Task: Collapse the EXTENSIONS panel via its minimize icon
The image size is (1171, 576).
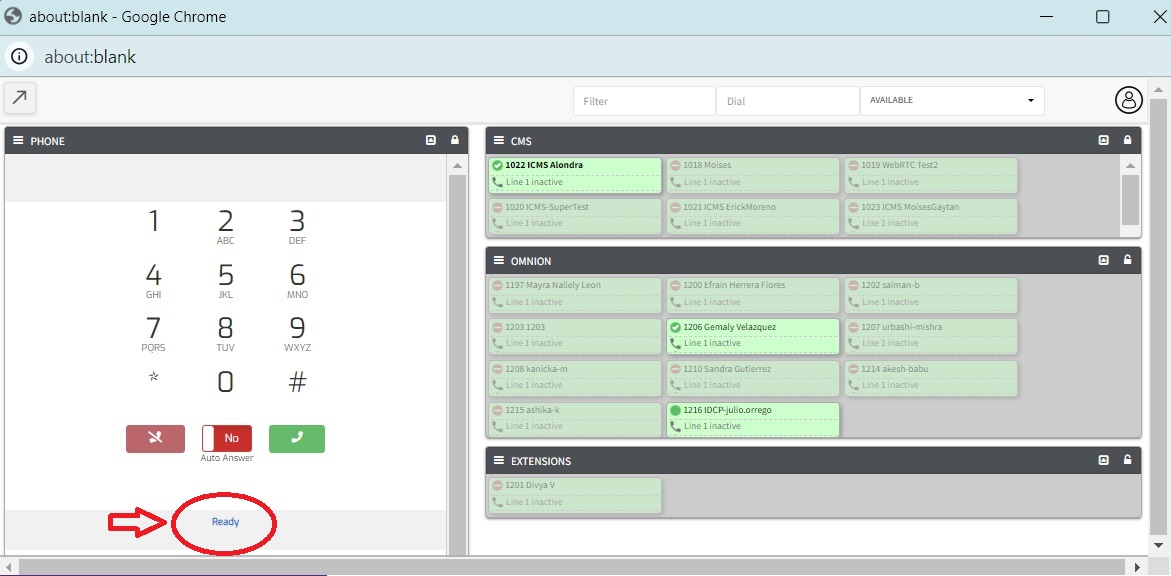Action: point(1104,460)
